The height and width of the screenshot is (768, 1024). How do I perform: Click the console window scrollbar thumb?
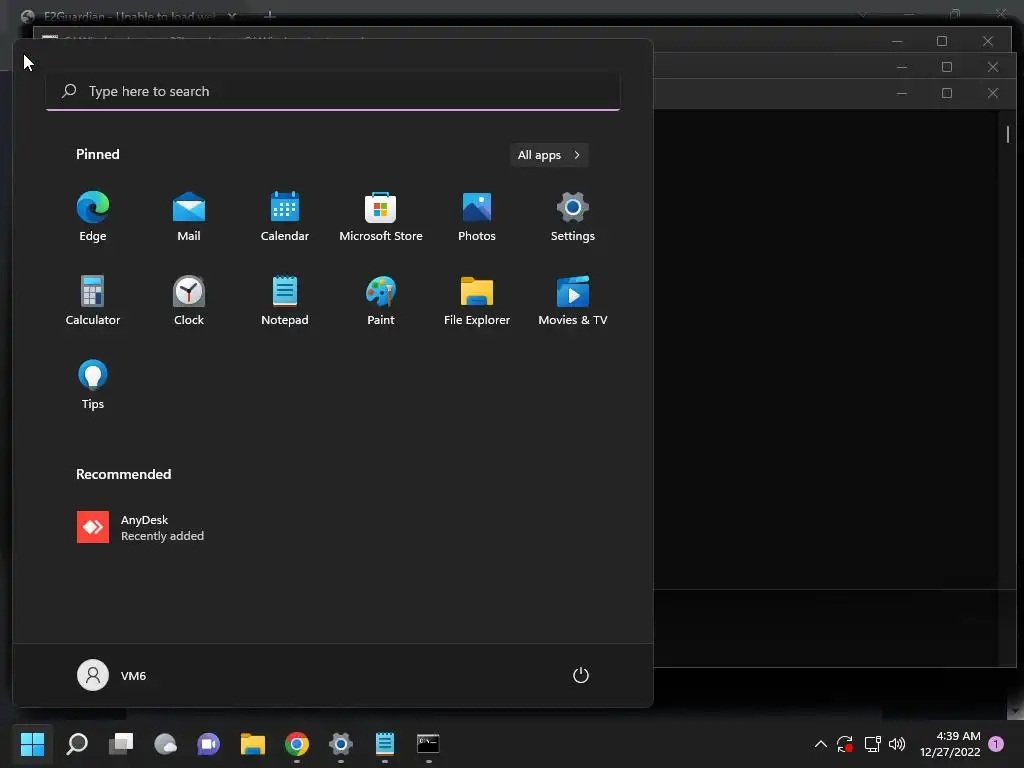click(1008, 135)
